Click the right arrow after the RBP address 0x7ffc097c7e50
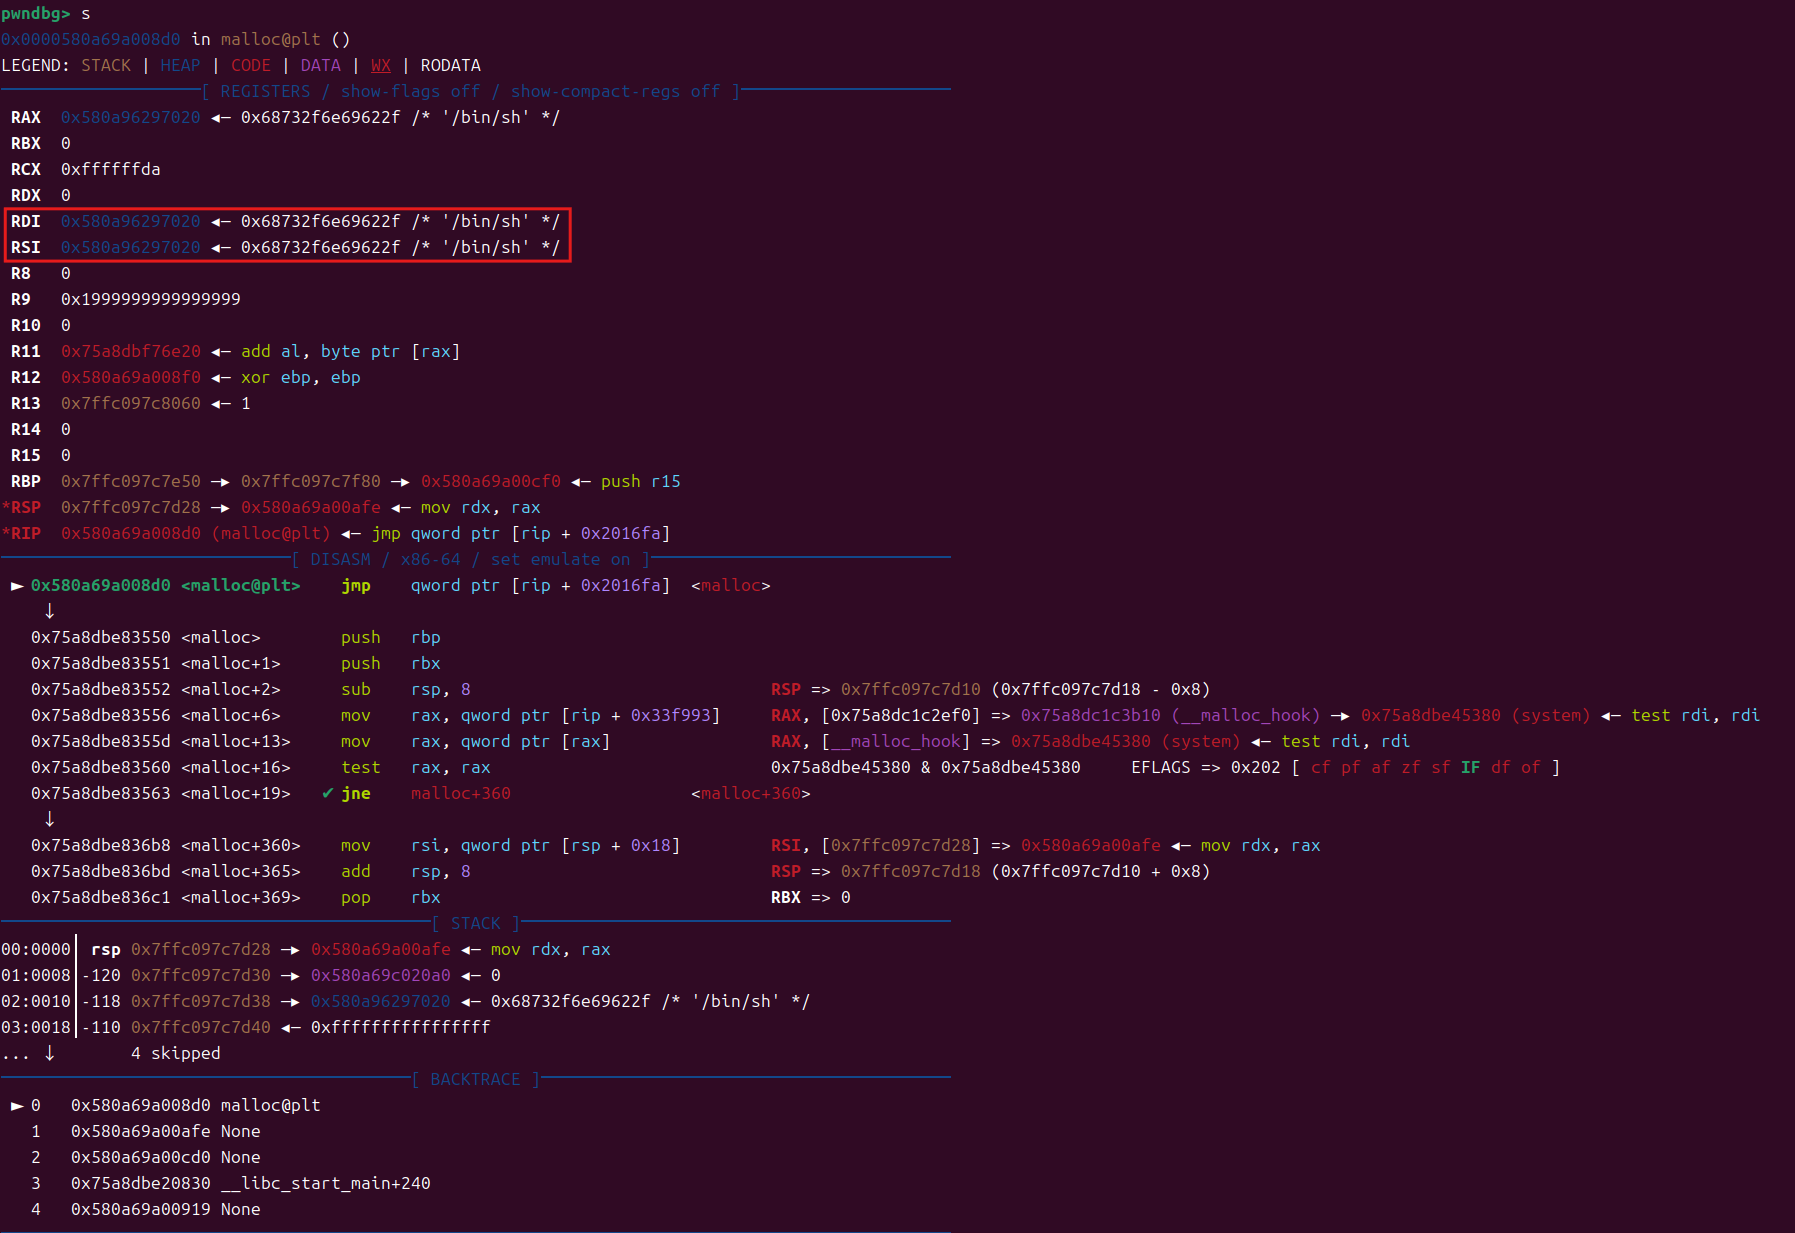 point(220,482)
